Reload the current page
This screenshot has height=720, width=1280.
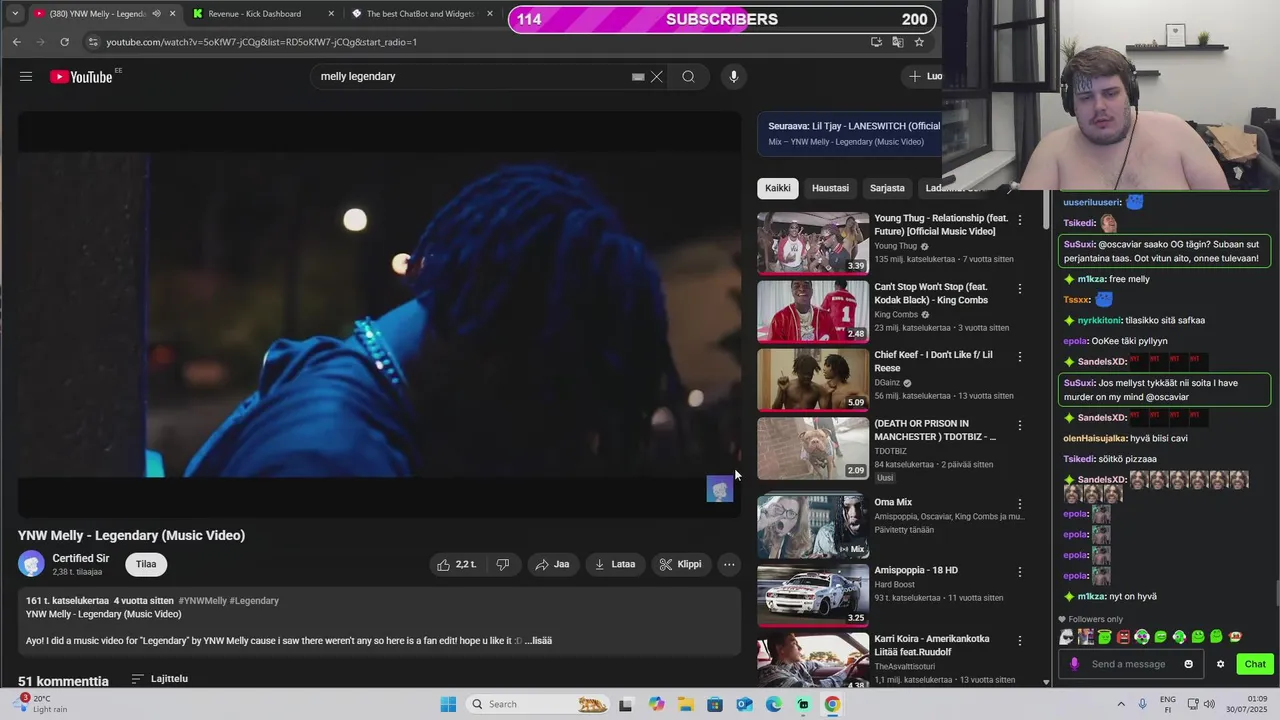click(64, 42)
